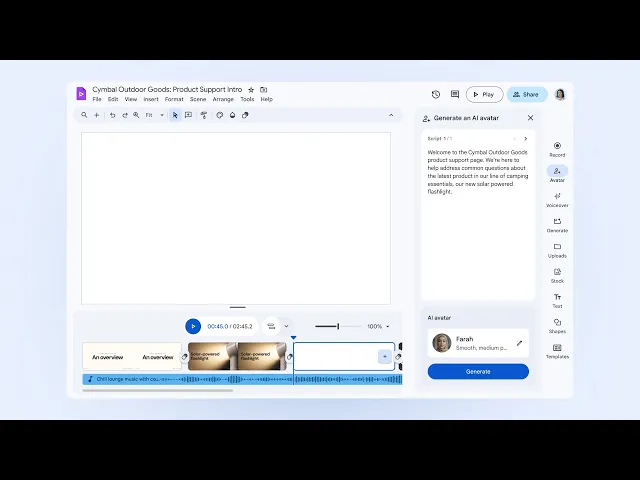Click the add comment toolbar icon
640x480 pixels.
click(188, 115)
